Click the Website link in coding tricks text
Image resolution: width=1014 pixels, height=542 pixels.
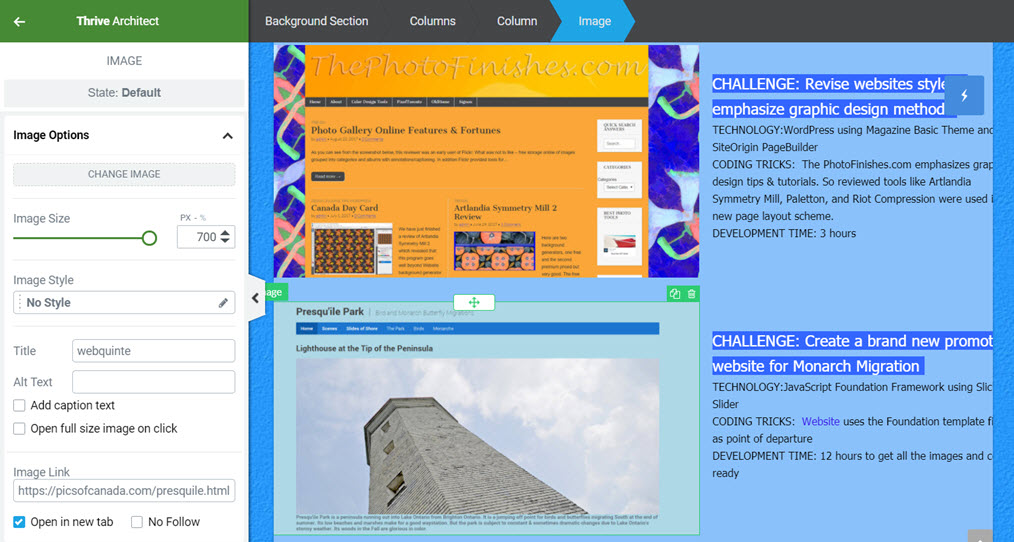(x=821, y=422)
